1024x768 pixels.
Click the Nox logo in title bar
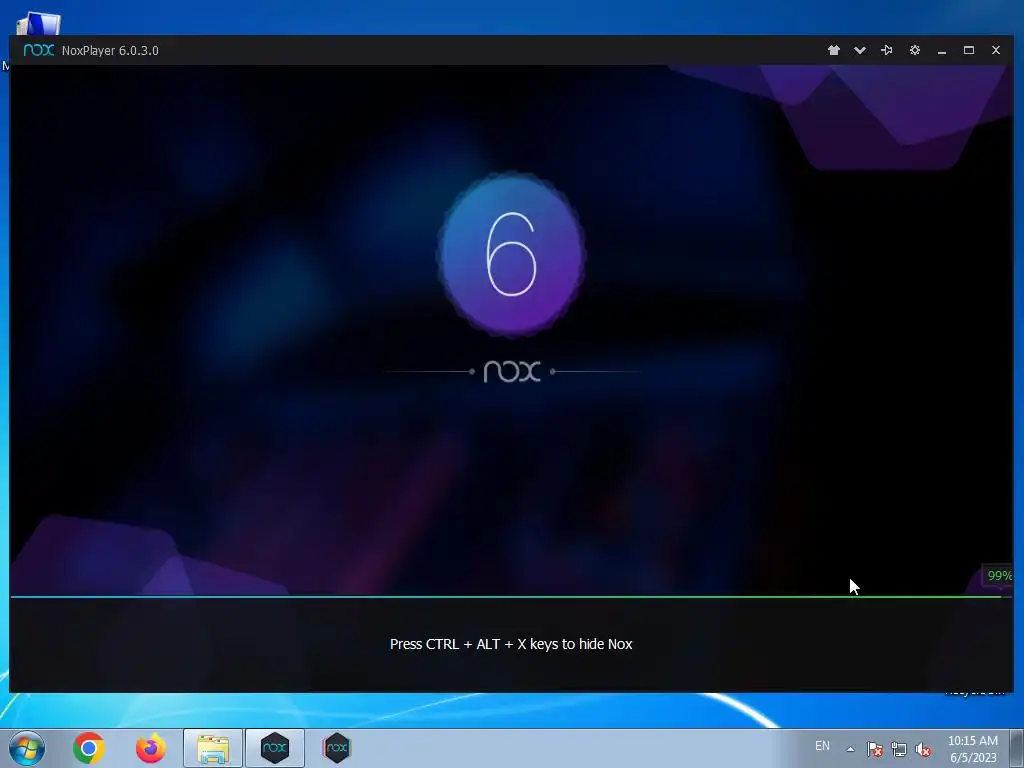(39, 50)
